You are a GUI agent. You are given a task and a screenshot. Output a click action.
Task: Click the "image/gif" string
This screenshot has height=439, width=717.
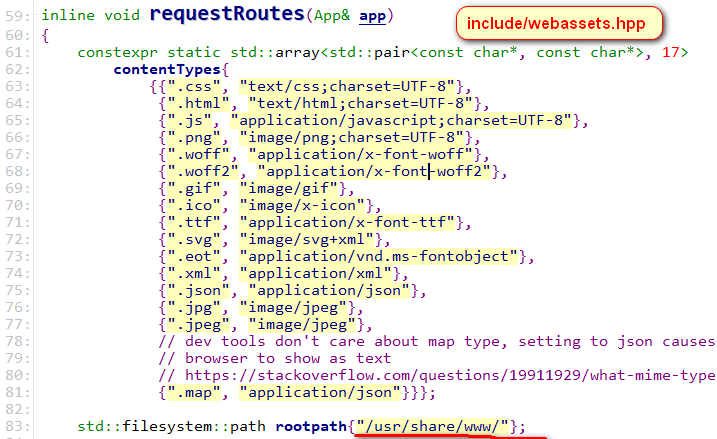(289, 188)
